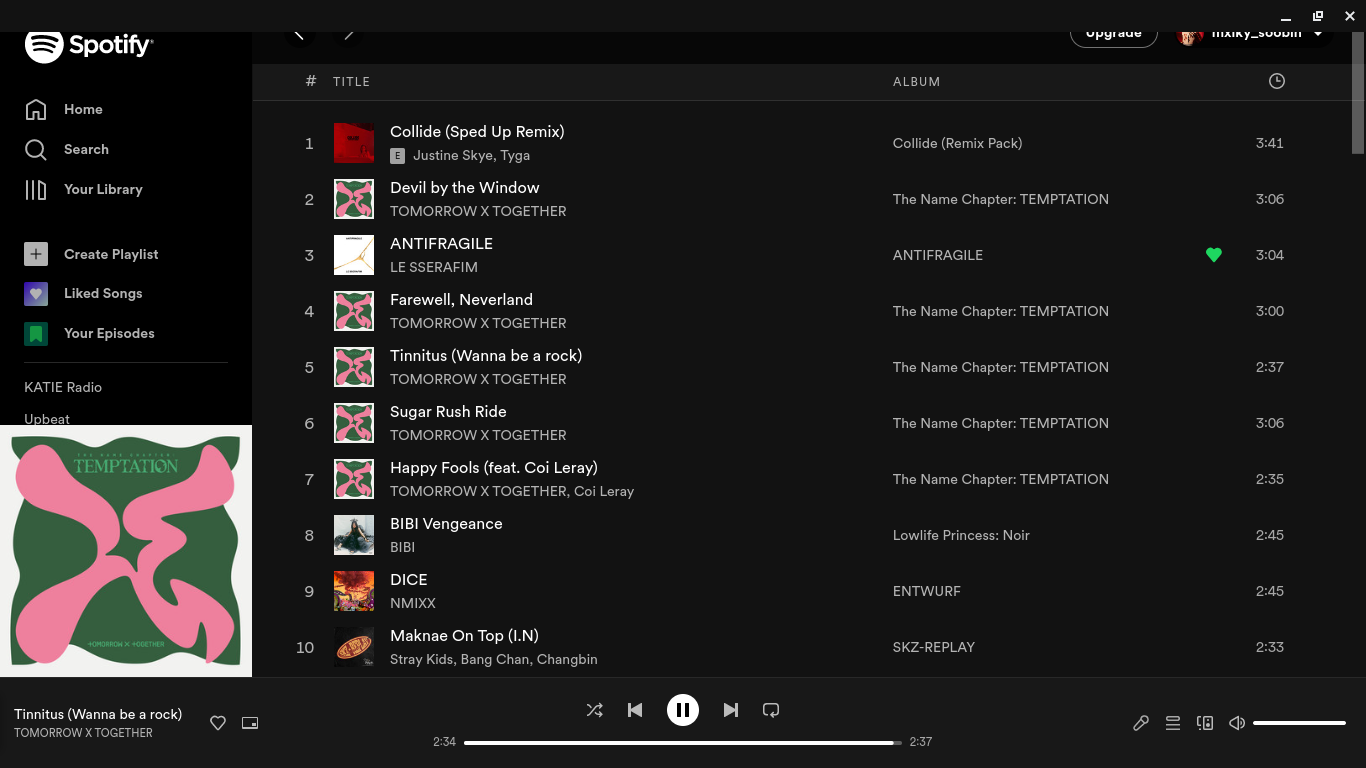Click the Spotify logo
The height and width of the screenshot is (768, 1366).
pos(89,45)
